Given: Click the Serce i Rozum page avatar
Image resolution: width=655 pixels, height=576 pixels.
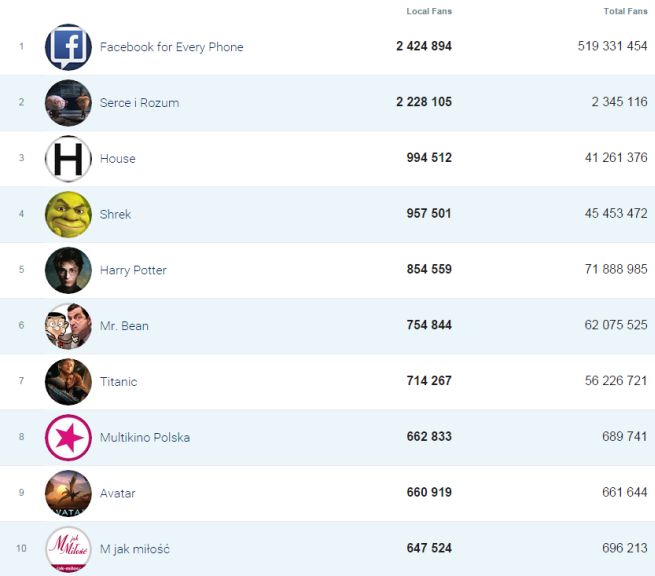Looking at the screenshot, I should click(68, 103).
